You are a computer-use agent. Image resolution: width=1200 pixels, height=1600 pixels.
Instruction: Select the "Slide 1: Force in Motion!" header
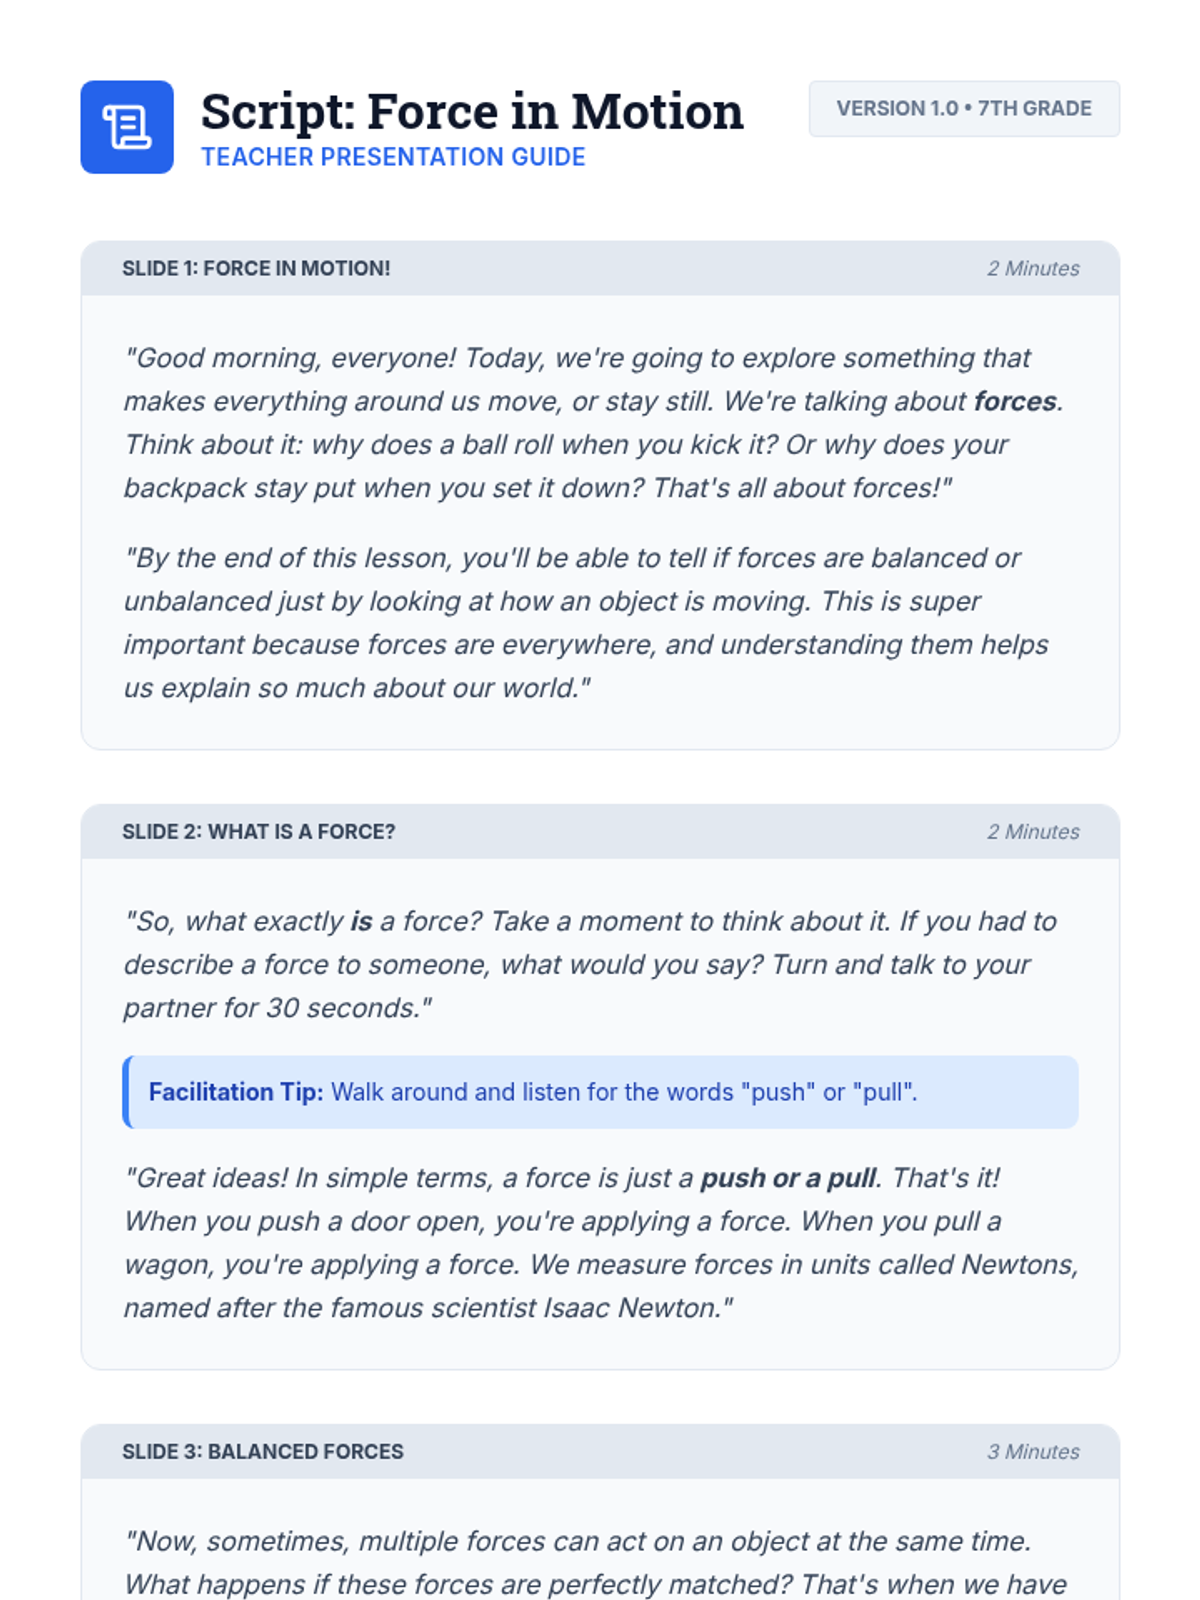coord(256,268)
